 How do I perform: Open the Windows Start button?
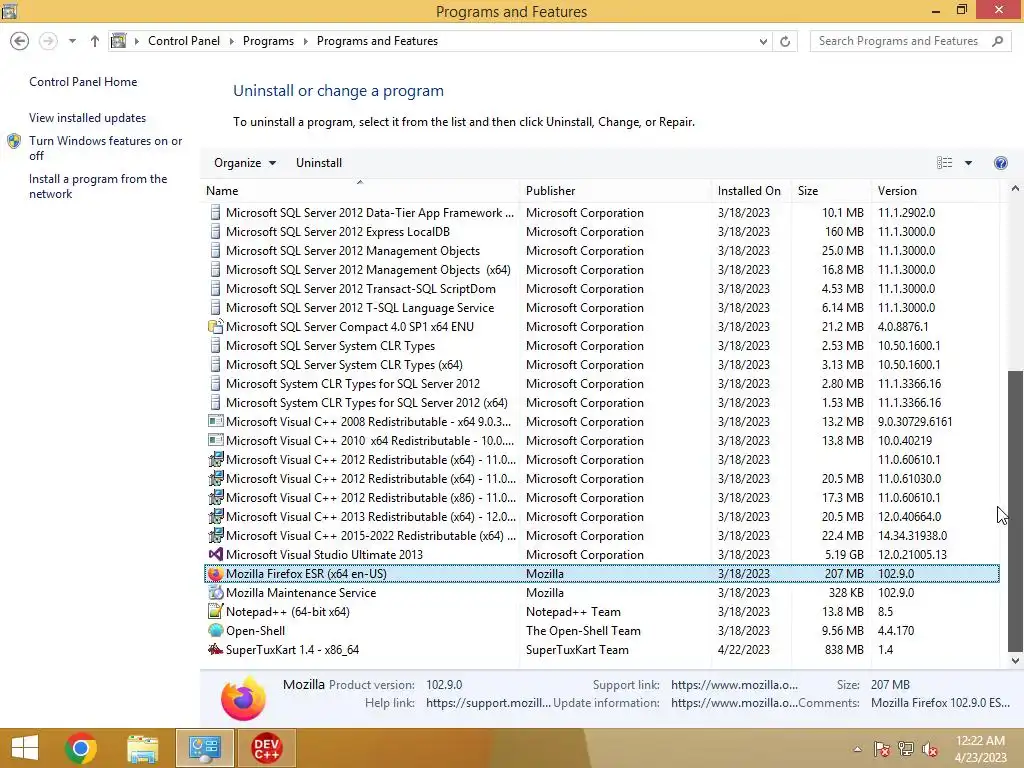tap(25, 748)
